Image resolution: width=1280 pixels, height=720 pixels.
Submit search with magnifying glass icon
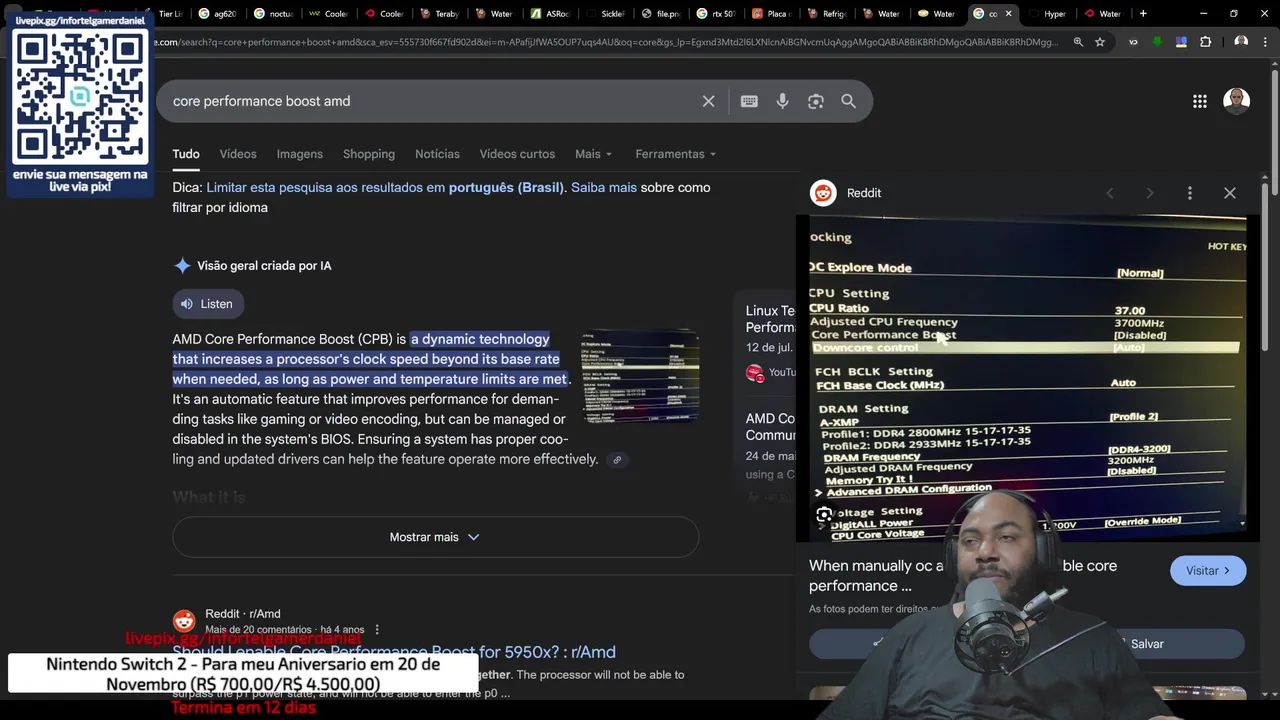coord(848,101)
